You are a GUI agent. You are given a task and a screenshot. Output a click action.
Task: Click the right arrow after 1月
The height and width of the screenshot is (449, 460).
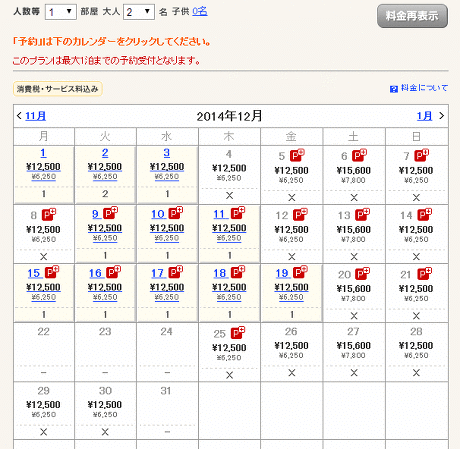coord(441,116)
